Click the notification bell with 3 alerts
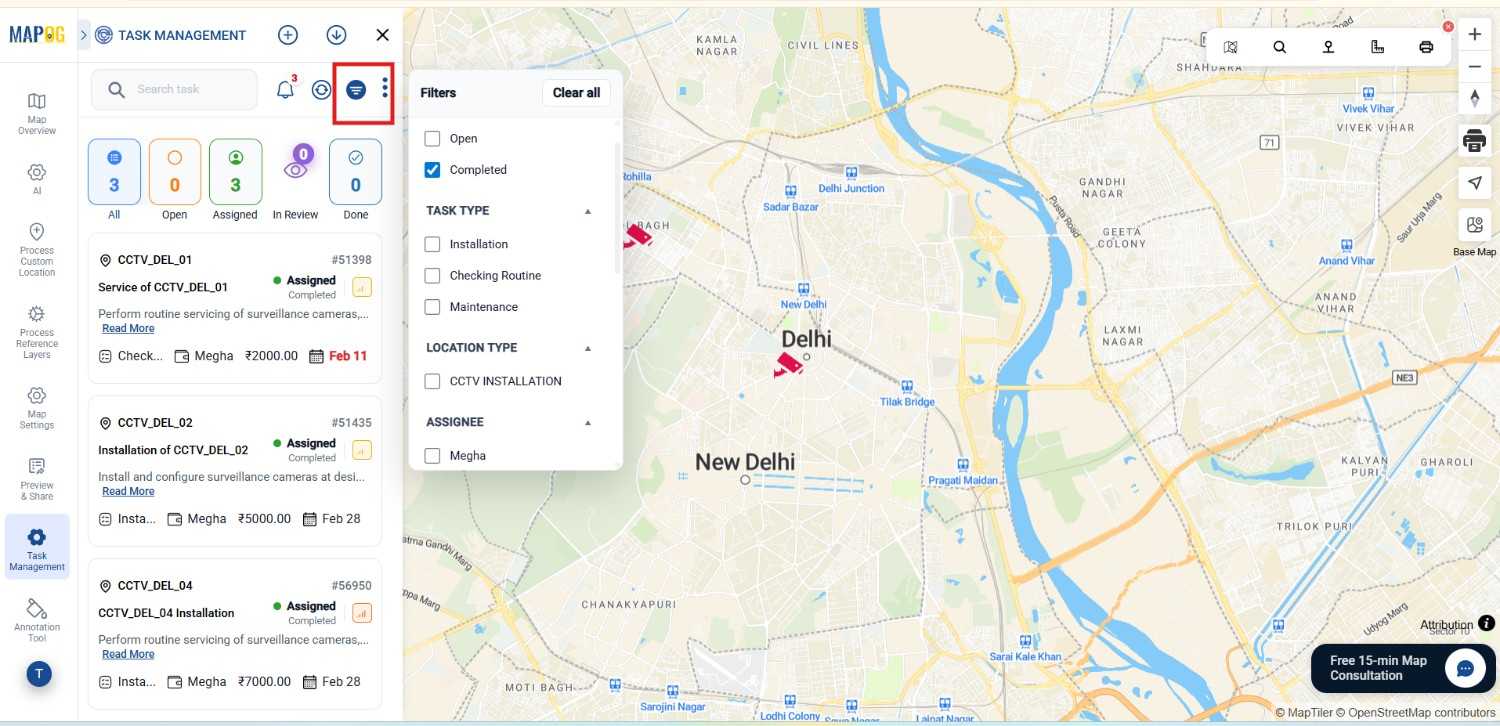1500x726 pixels. [x=284, y=89]
